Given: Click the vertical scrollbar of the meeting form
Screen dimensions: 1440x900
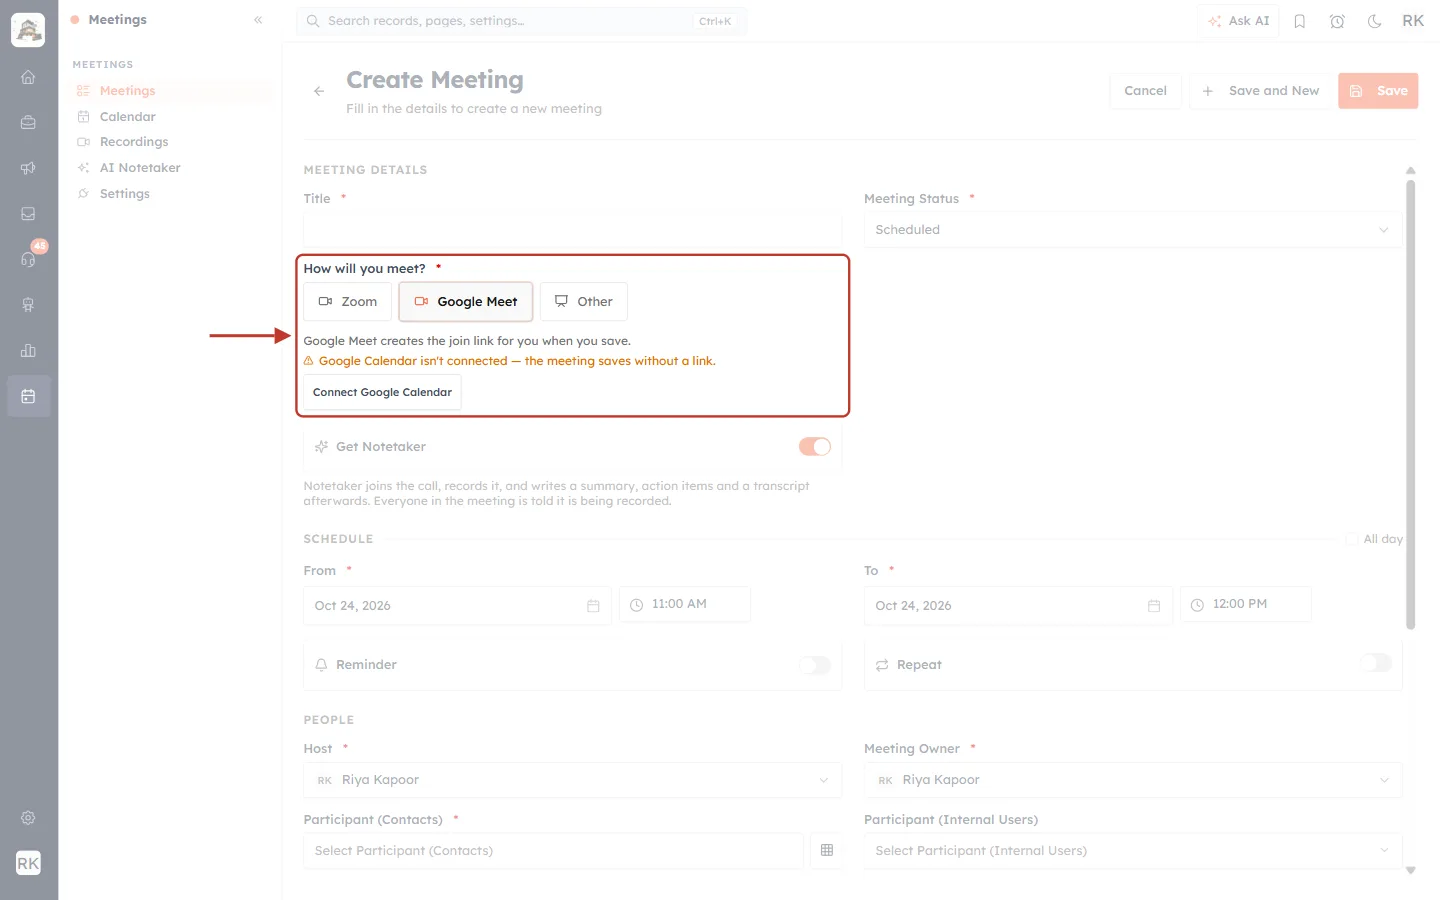Looking at the screenshot, I should click(x=1411, y=405).
